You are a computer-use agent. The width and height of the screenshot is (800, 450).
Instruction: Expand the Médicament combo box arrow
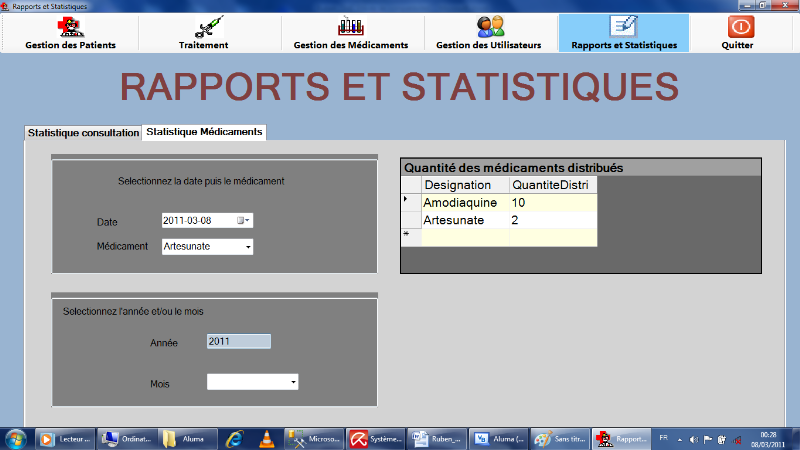(x=248, y=247)
